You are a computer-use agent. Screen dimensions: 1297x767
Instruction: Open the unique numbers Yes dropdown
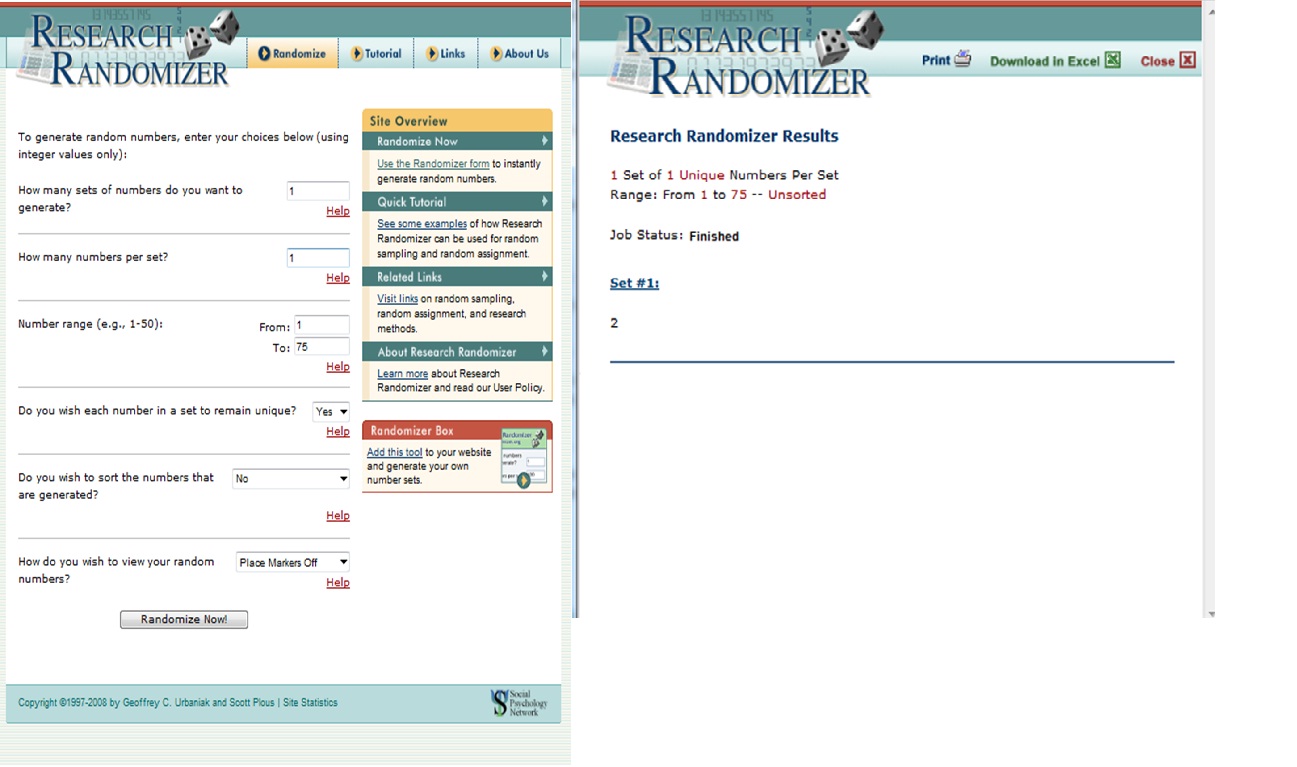click(x=331, y=411)
